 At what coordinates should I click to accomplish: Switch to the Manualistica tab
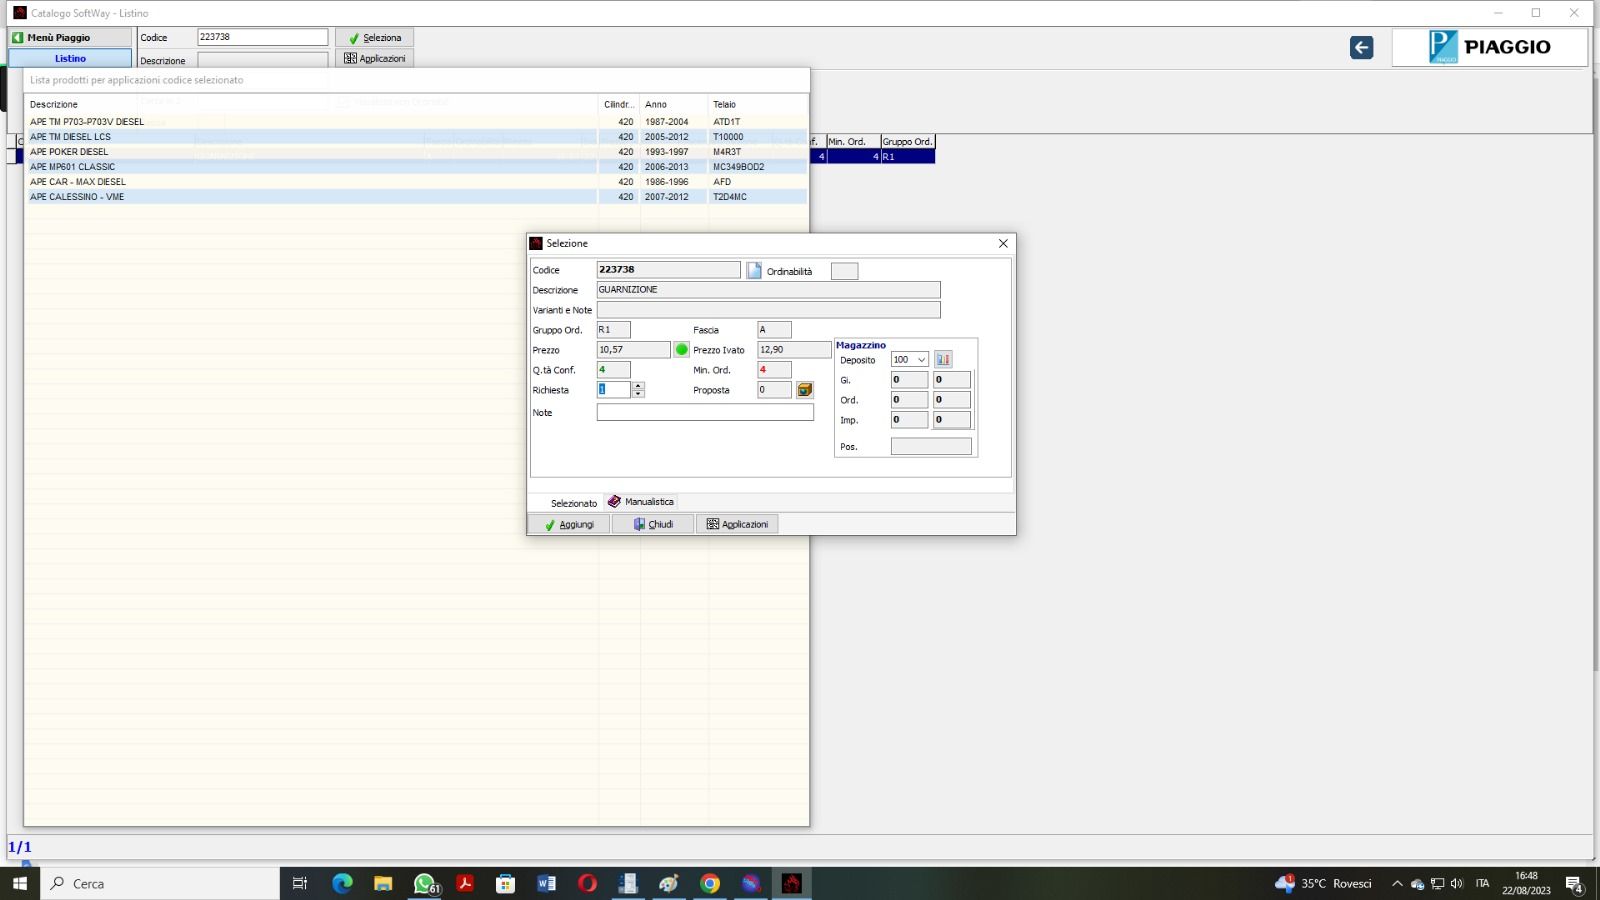click(641, 502)
